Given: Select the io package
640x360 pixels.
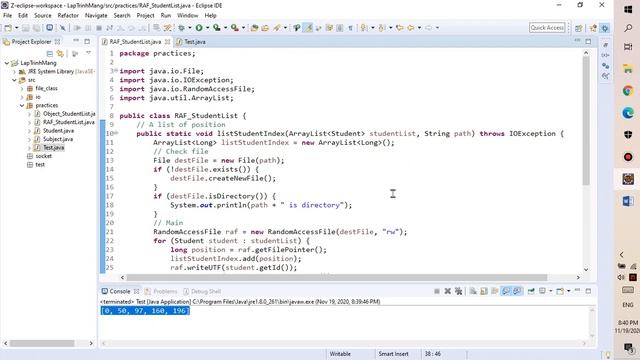Looking at the screenshot, I should 38,97.
